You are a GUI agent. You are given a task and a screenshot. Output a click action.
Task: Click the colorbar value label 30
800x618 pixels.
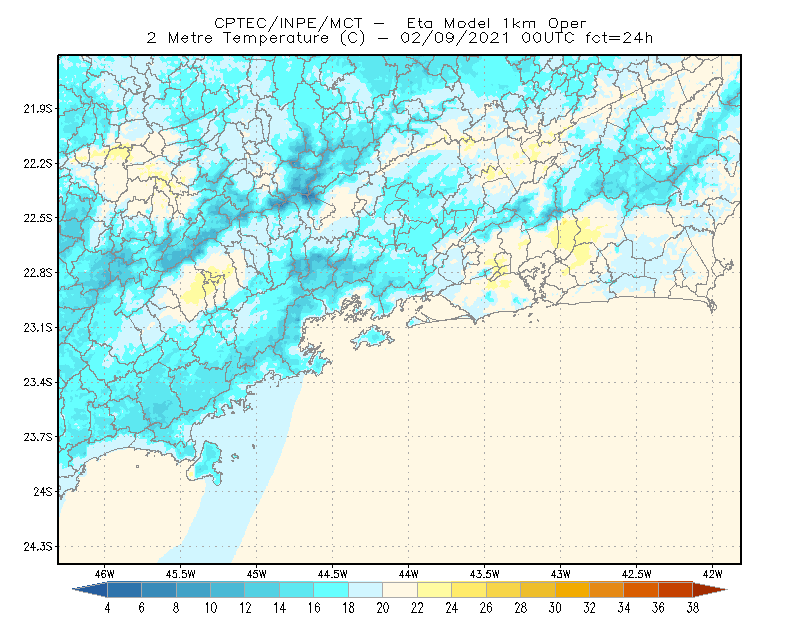[x=555, y=608]
